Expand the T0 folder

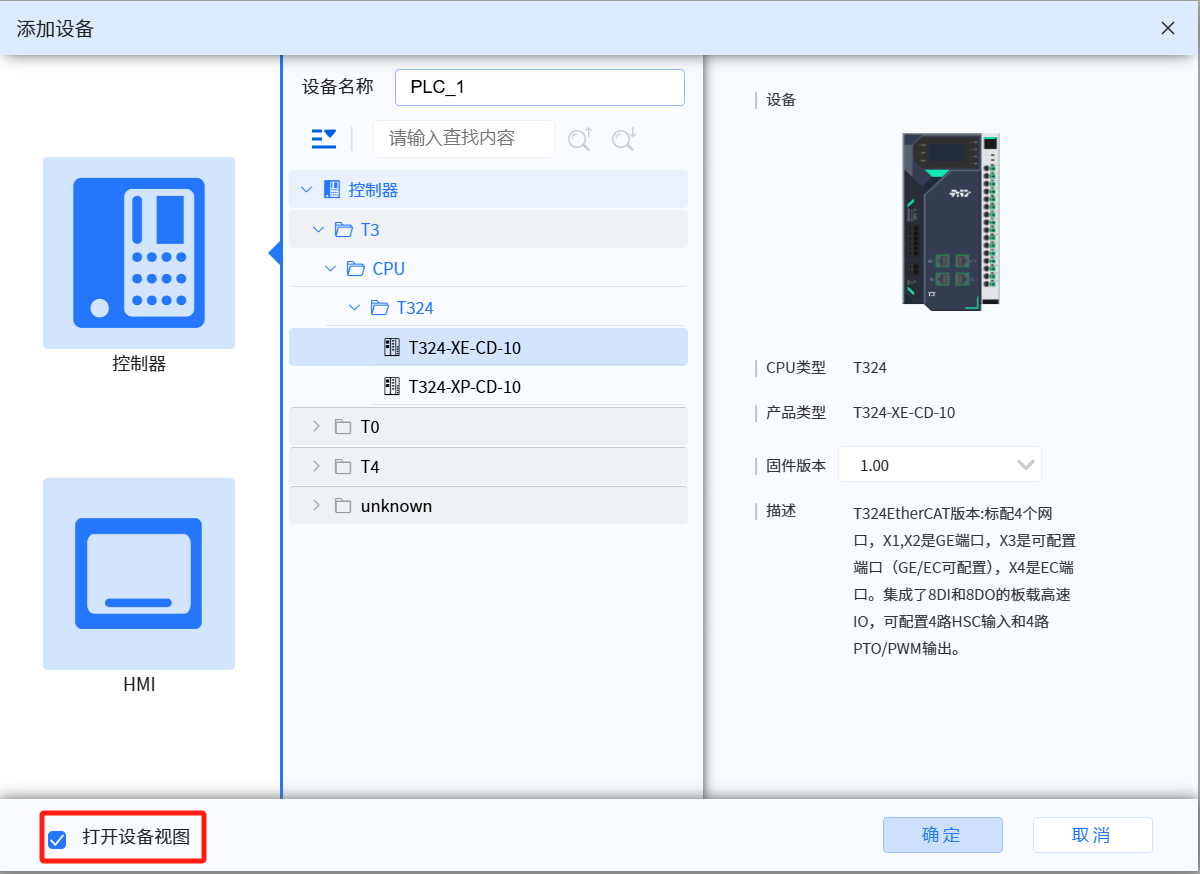click(317, 426)
